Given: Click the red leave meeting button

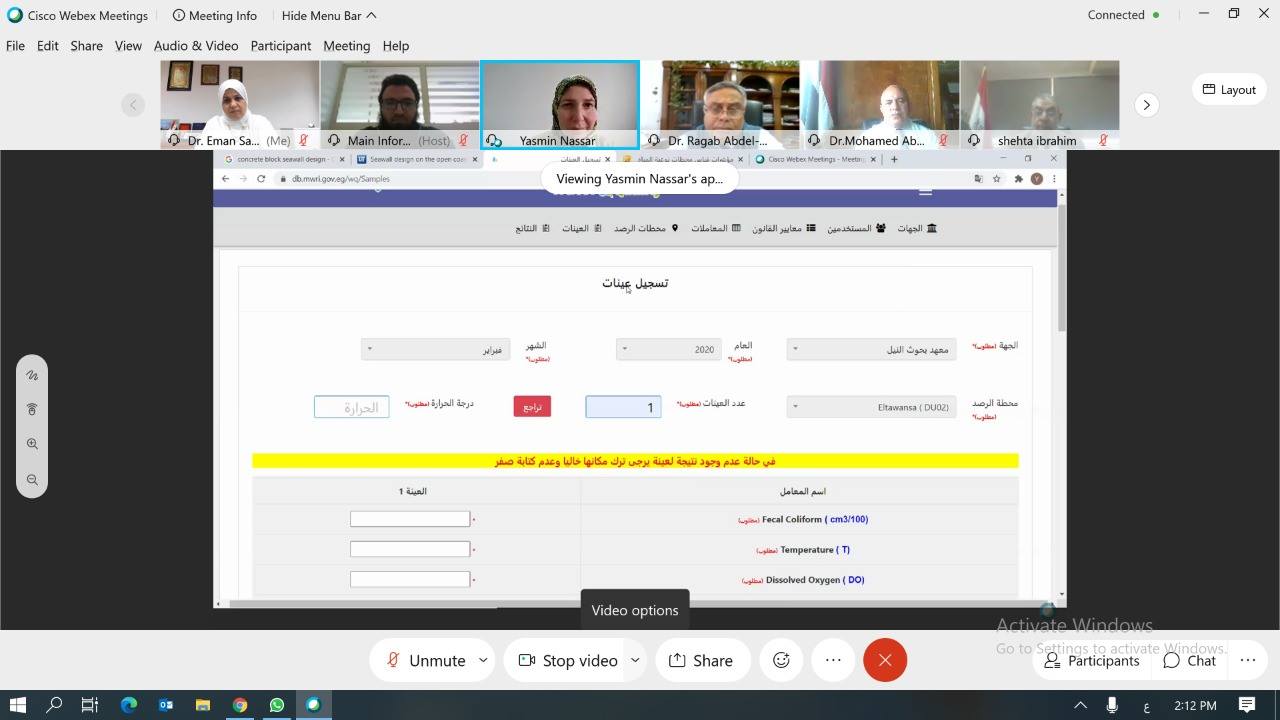Looking at the screenshot, I should 884,660.
